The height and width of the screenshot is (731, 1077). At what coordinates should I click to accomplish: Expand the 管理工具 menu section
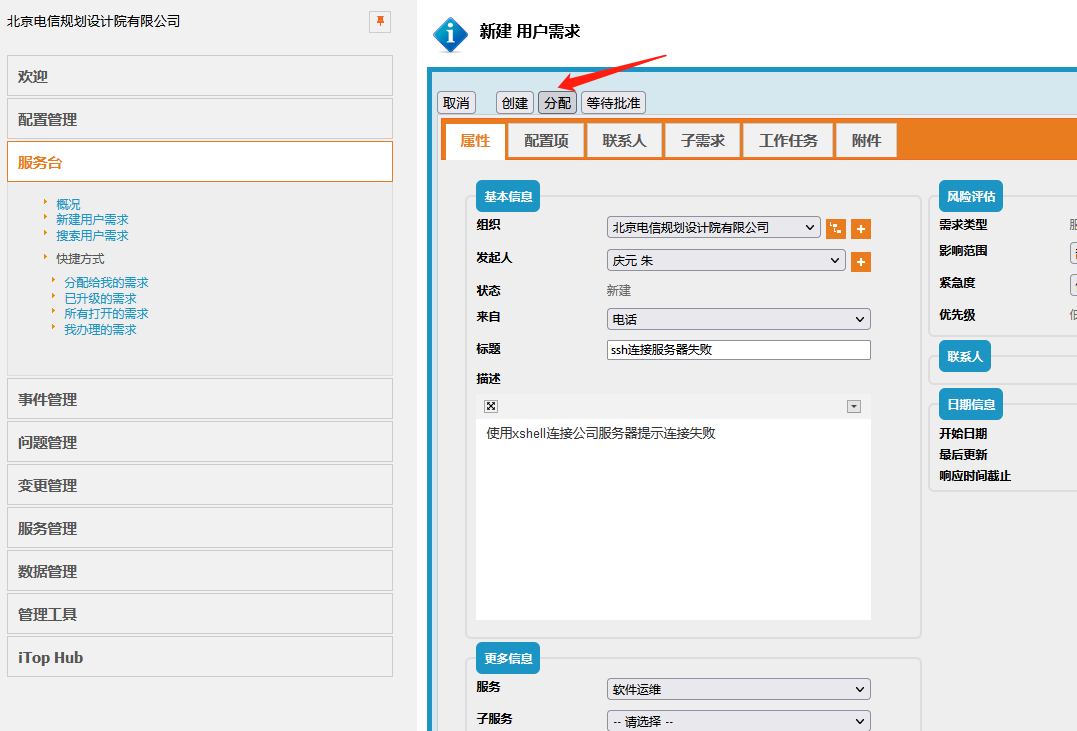(200, 614)
